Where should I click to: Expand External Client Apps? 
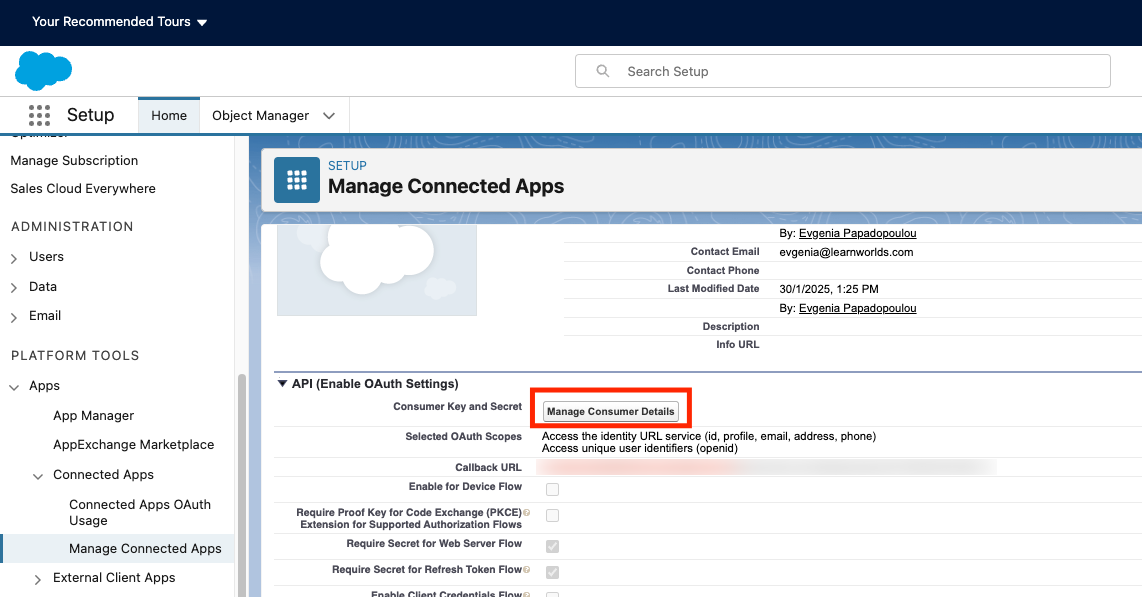tap(38, 579)
